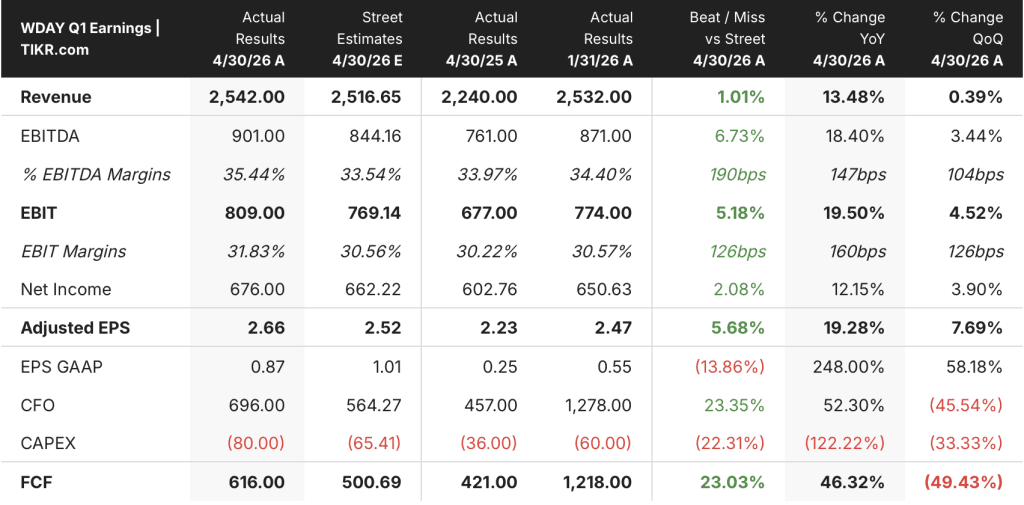Click FCF YoY change 46.32%
The image size is (1024, 505).
click(854, 483)
